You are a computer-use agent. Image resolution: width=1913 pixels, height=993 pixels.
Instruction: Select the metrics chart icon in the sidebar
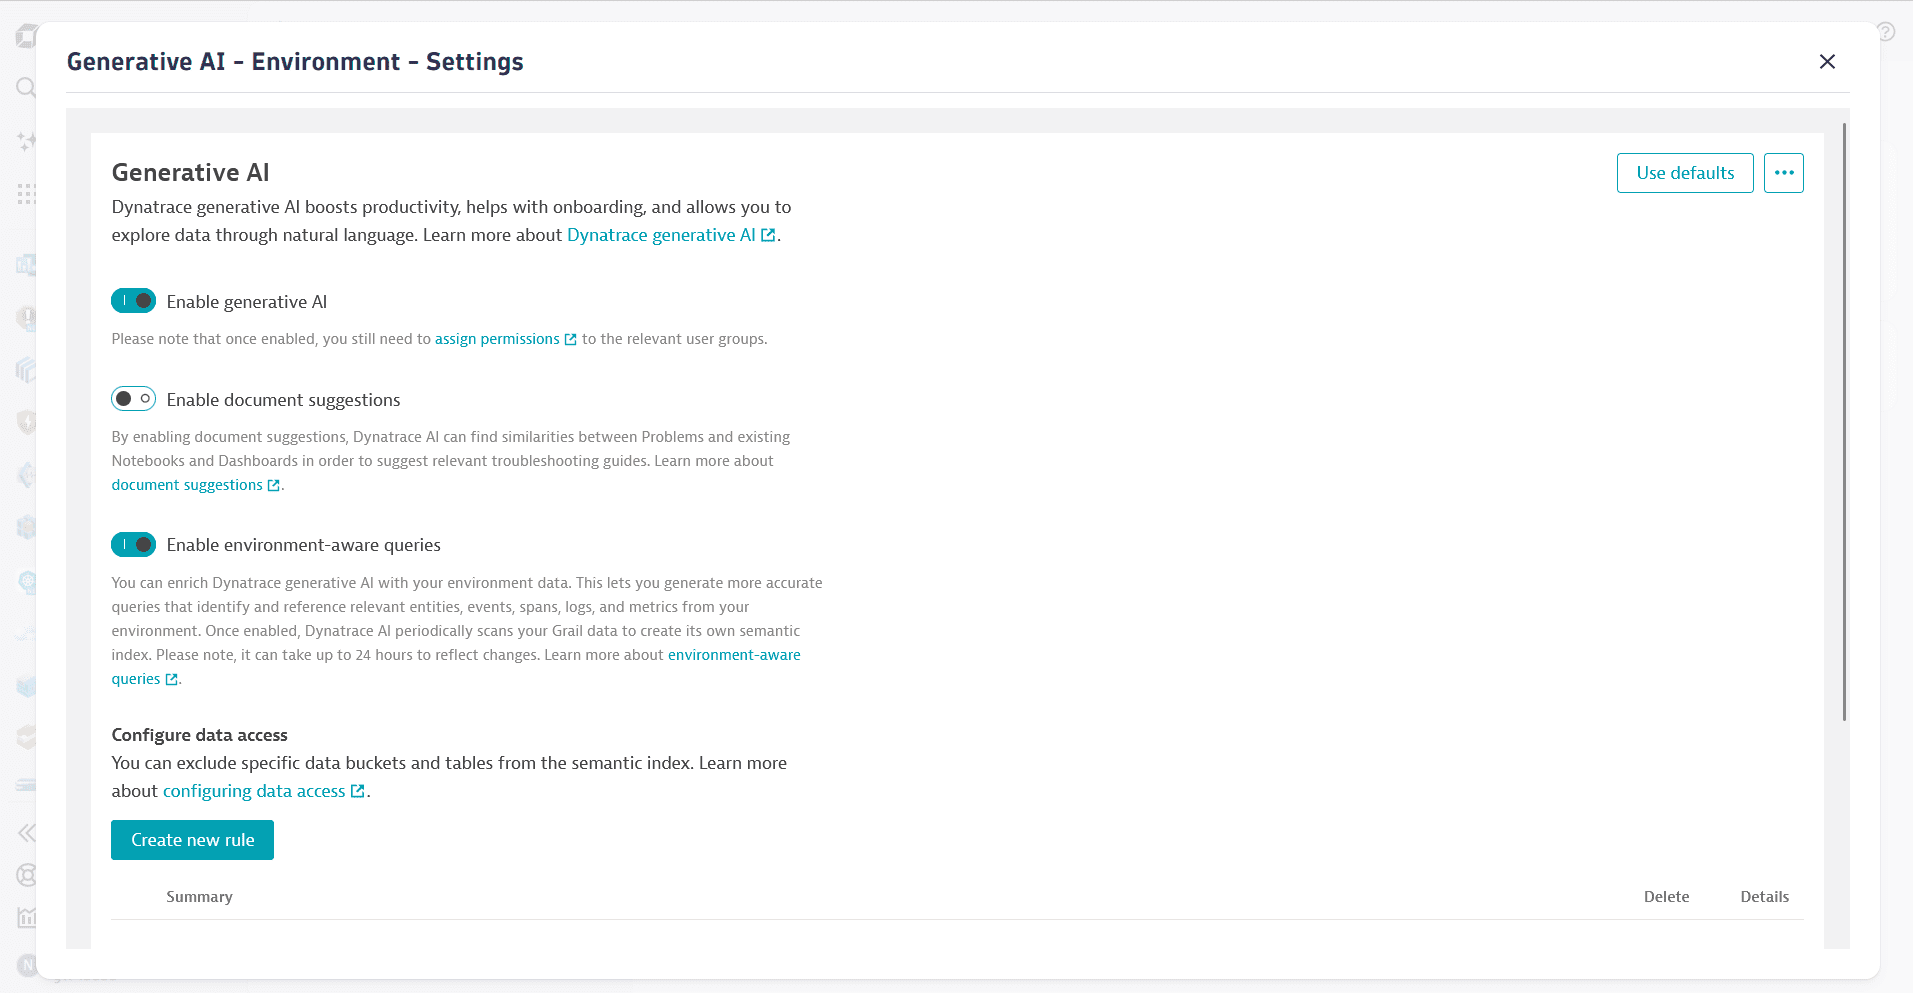click(x=27, y=917)
